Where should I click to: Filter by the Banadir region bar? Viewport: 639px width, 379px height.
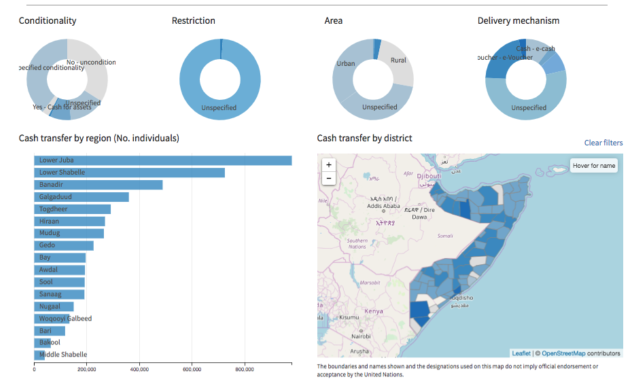click(98, 185)
